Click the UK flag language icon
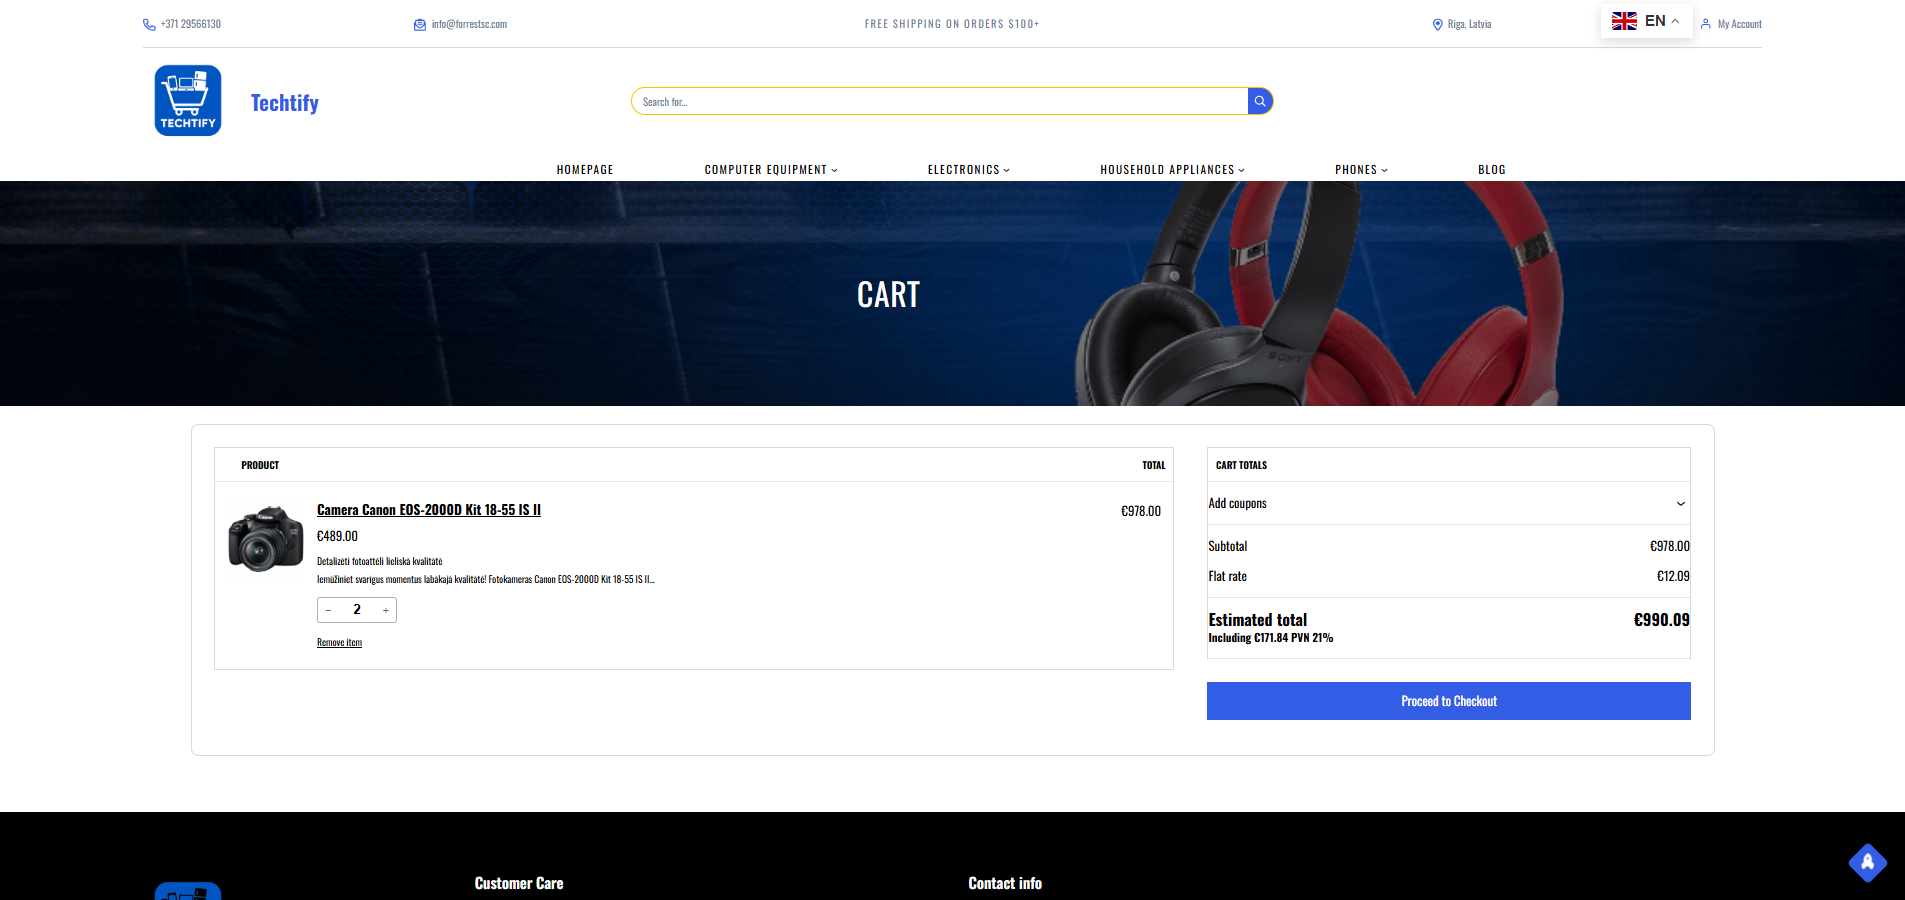 pyautogui.click(x=1624, y=21)
